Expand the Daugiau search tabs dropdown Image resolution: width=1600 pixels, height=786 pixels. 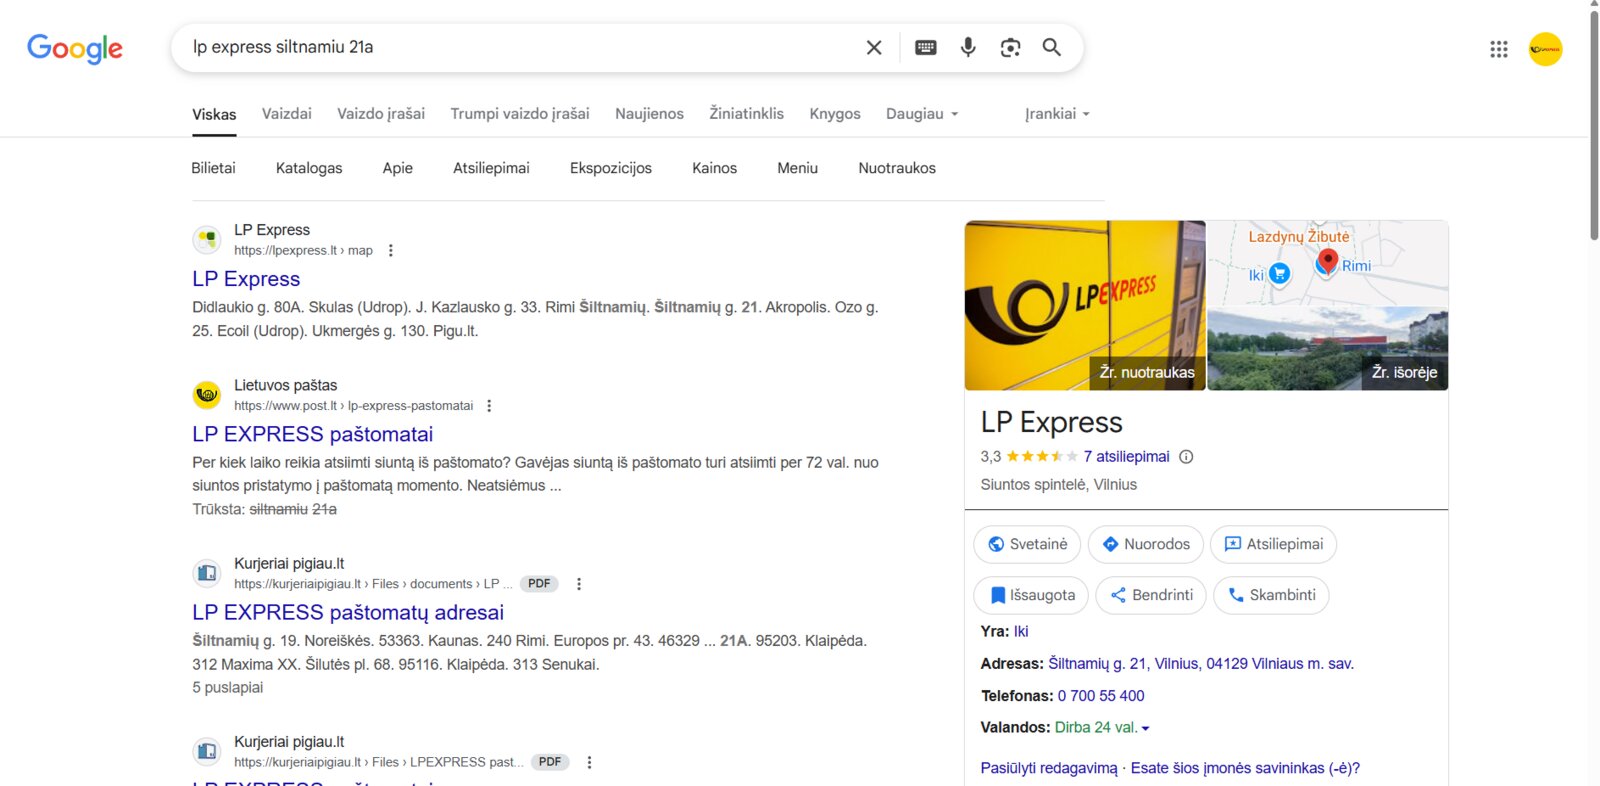[x=922, y=114]
